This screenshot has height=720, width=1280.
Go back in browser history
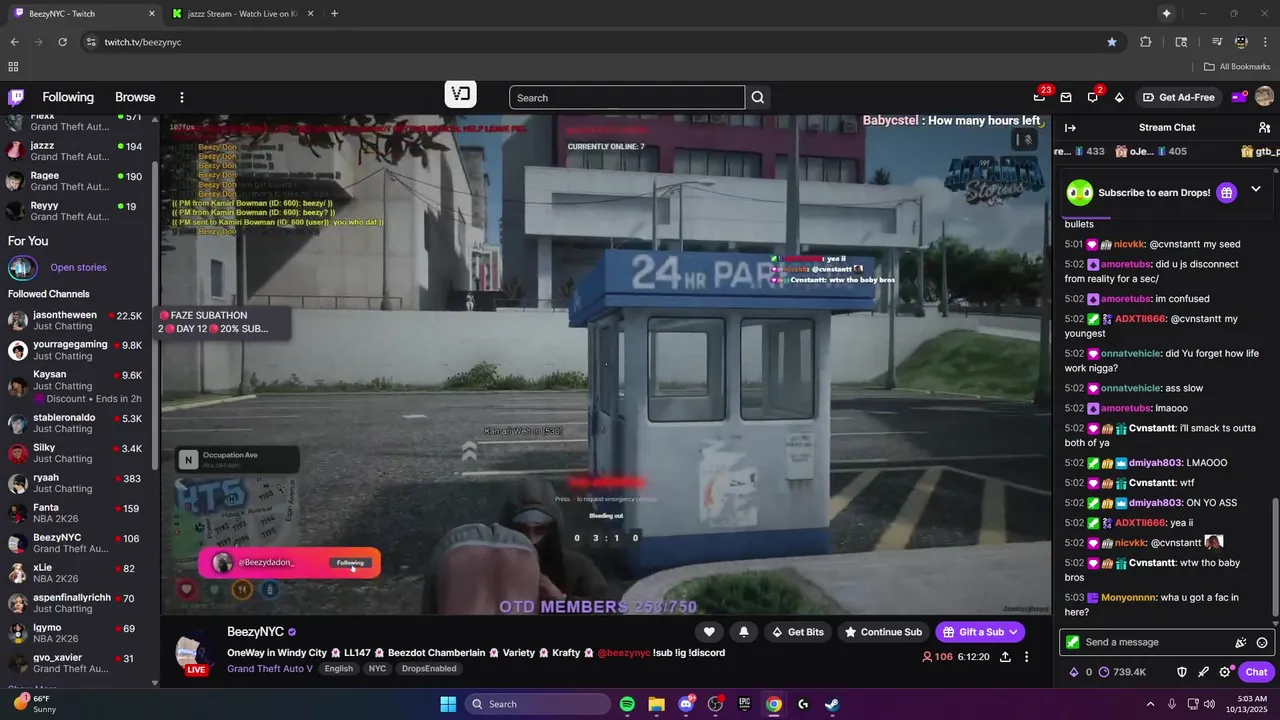click(14, 42)
